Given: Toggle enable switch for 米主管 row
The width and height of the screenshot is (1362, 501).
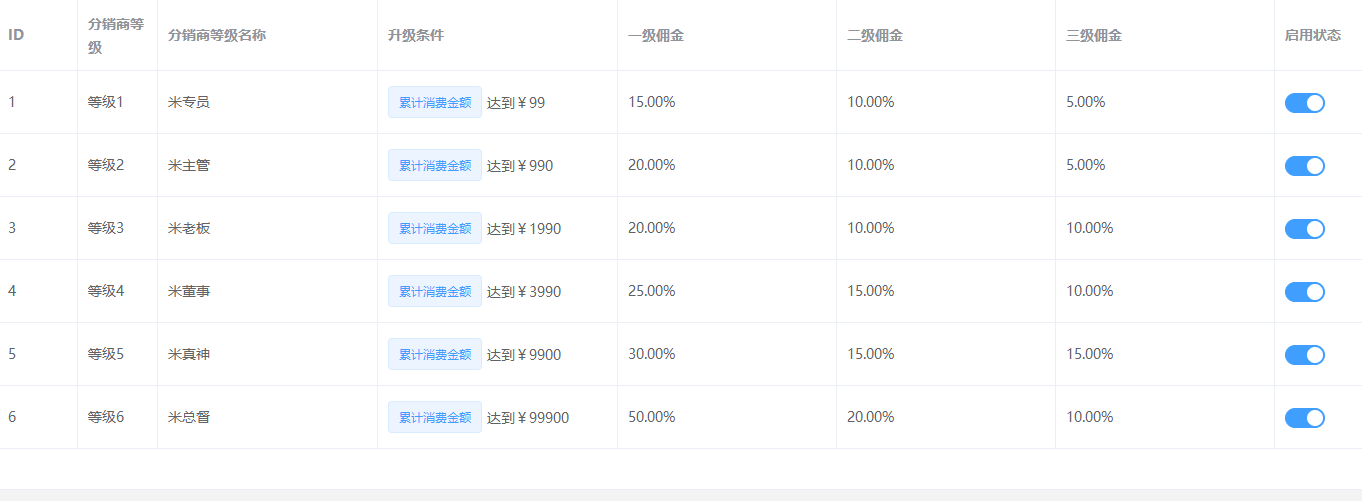Looking at the screenshot, I should tap(1304, 165).
